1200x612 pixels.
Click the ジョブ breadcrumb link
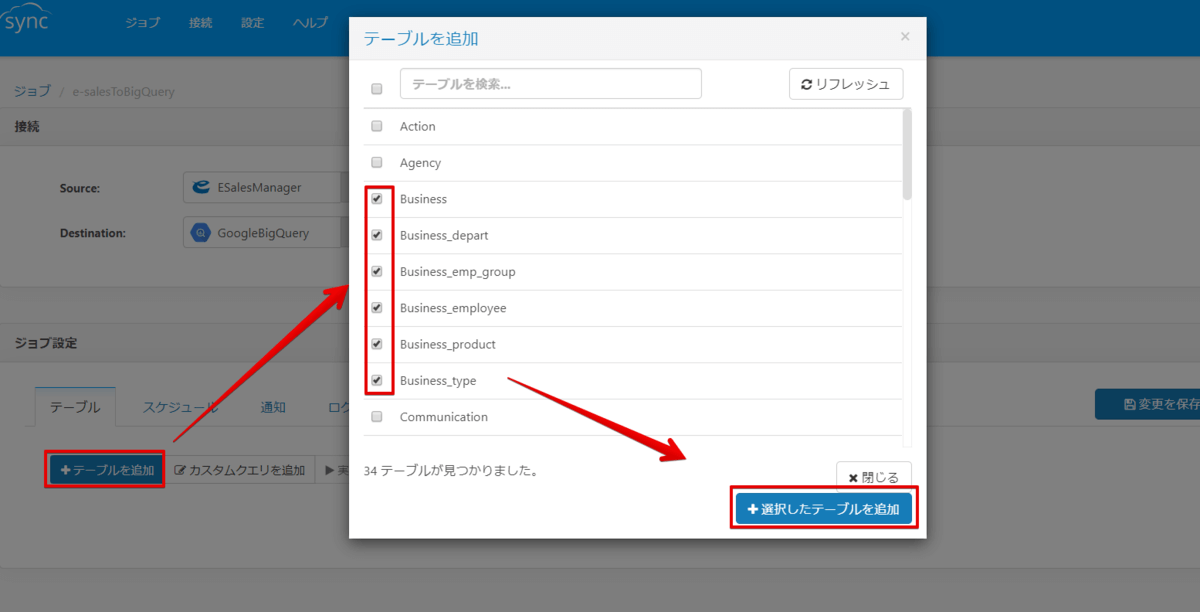coord(32,91)
